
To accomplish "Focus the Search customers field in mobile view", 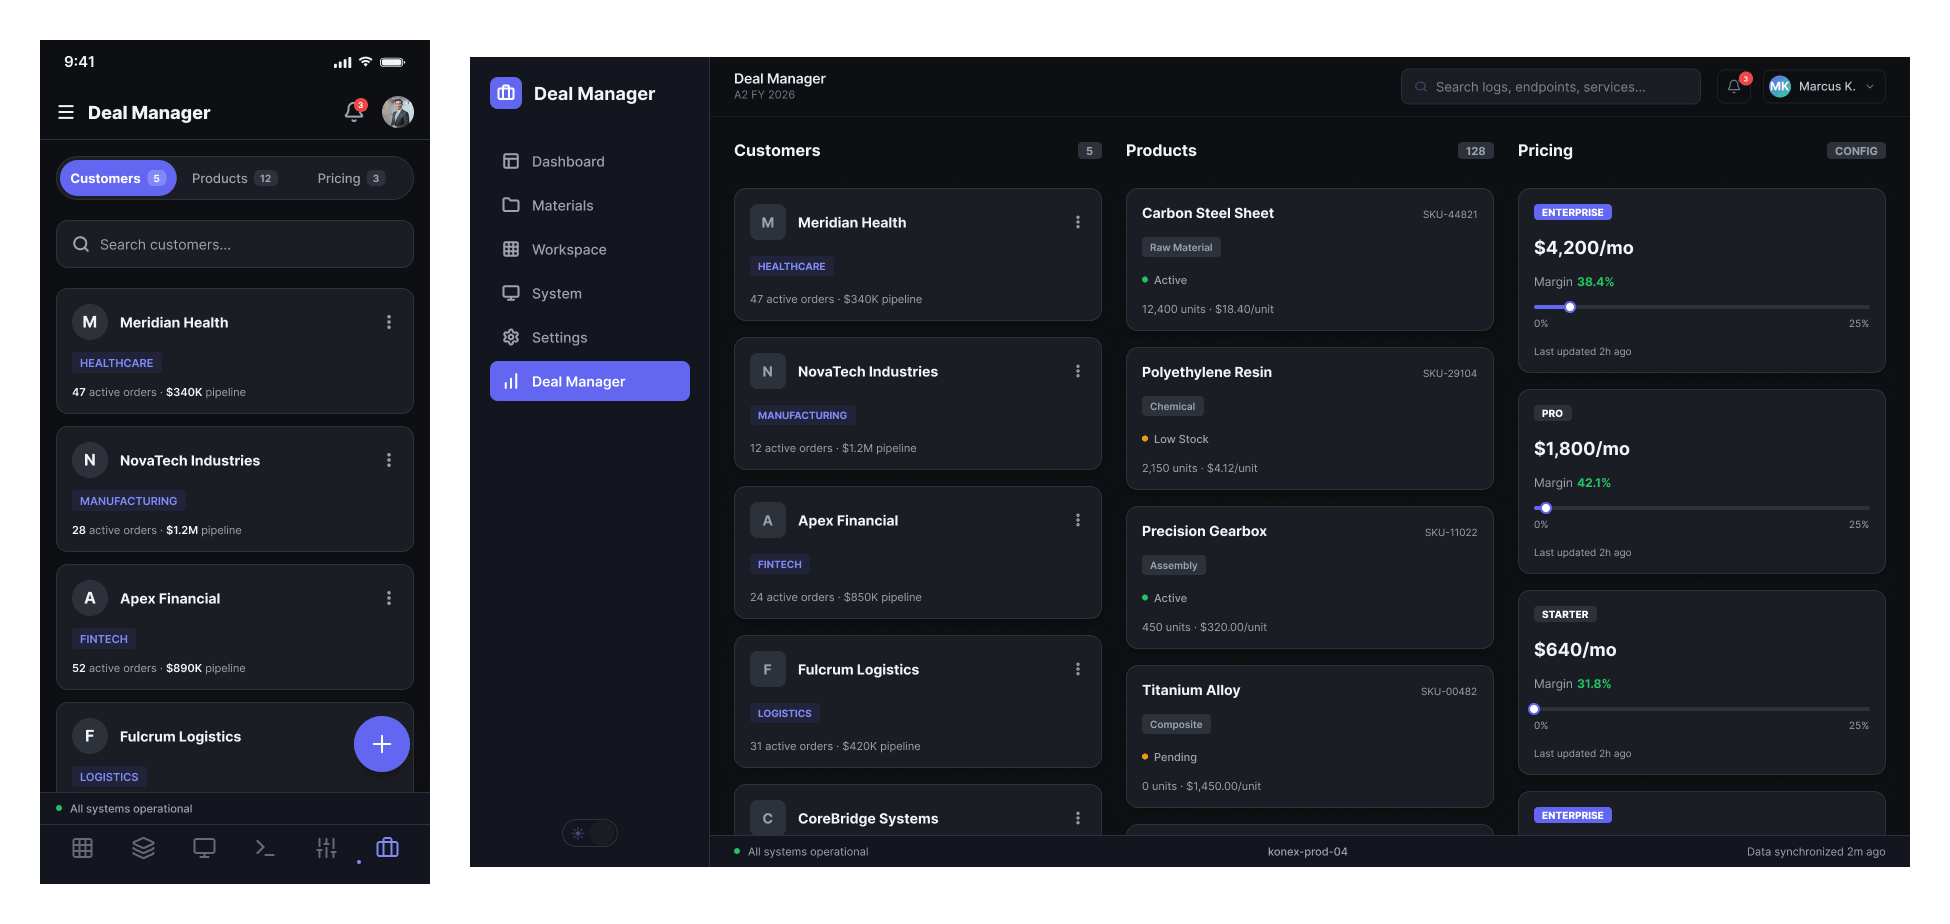I will pos(235,244).
